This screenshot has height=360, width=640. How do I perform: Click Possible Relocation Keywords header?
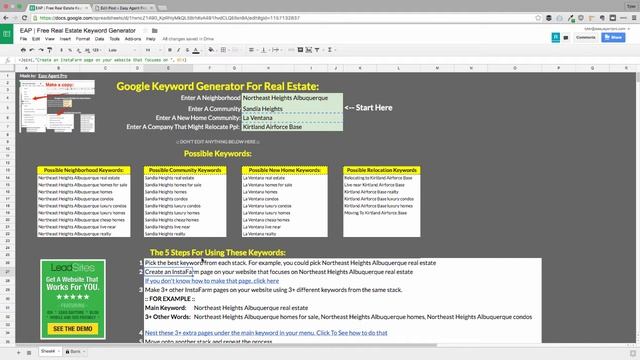[x=382, y=170]
